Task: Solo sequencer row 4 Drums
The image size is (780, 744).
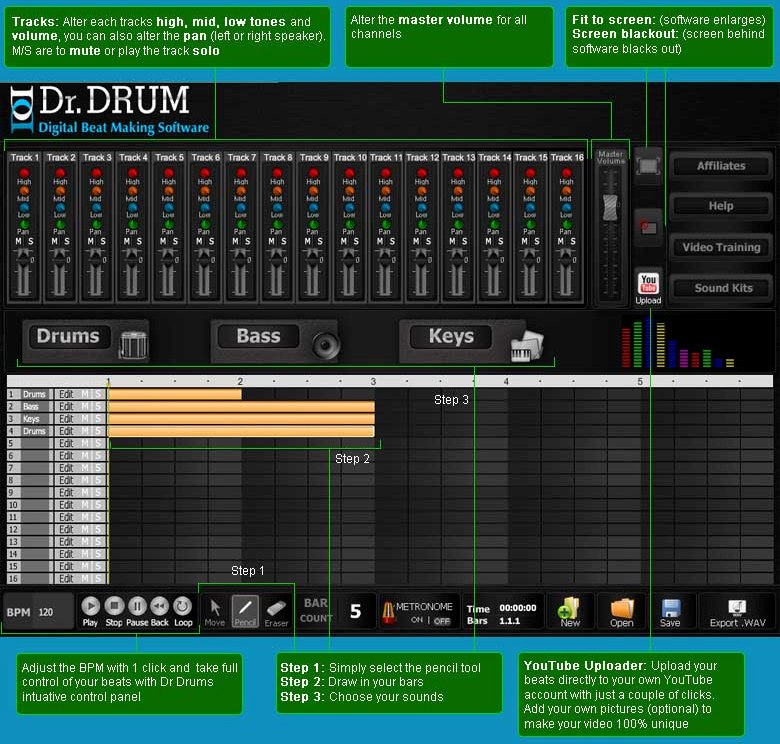Action: 98,431
